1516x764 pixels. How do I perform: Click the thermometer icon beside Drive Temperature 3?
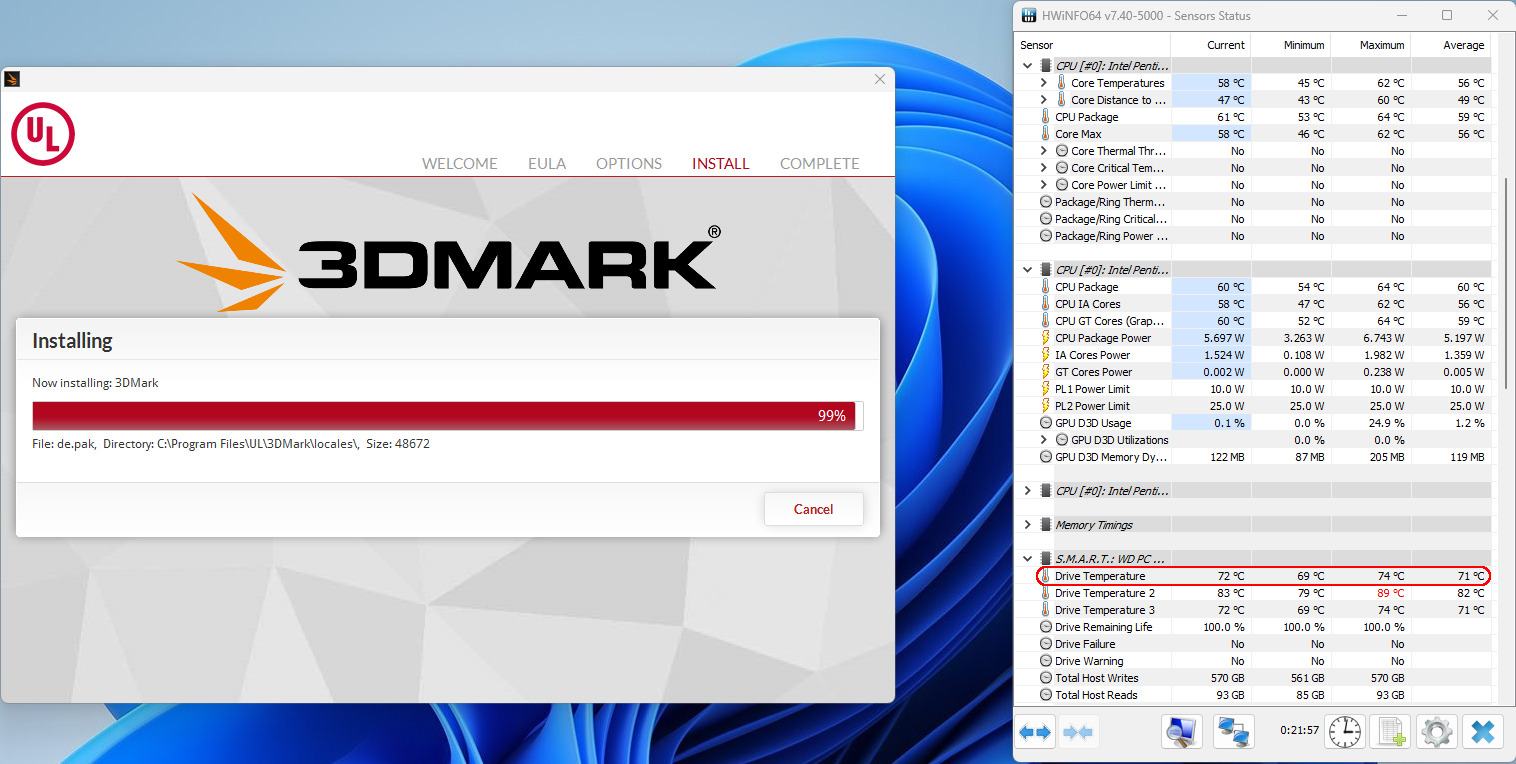1045,610
